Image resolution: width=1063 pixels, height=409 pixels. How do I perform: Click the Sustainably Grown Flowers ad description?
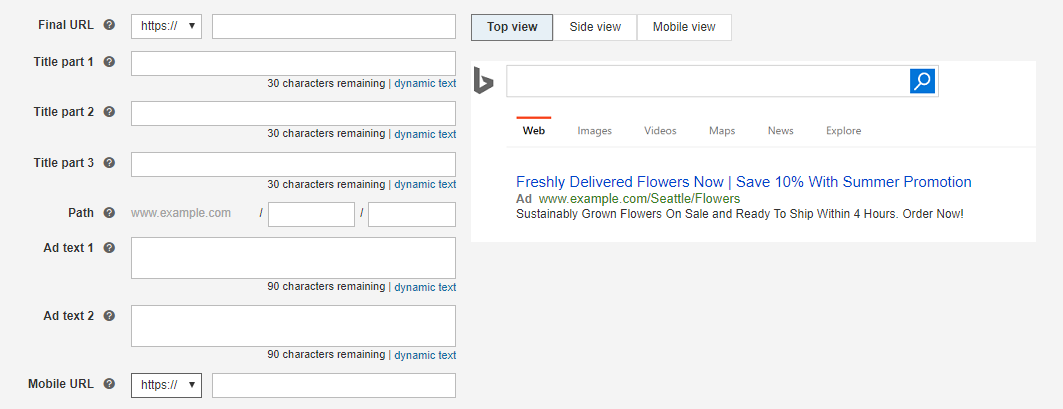pyautogui.click(x=740, y=214)
